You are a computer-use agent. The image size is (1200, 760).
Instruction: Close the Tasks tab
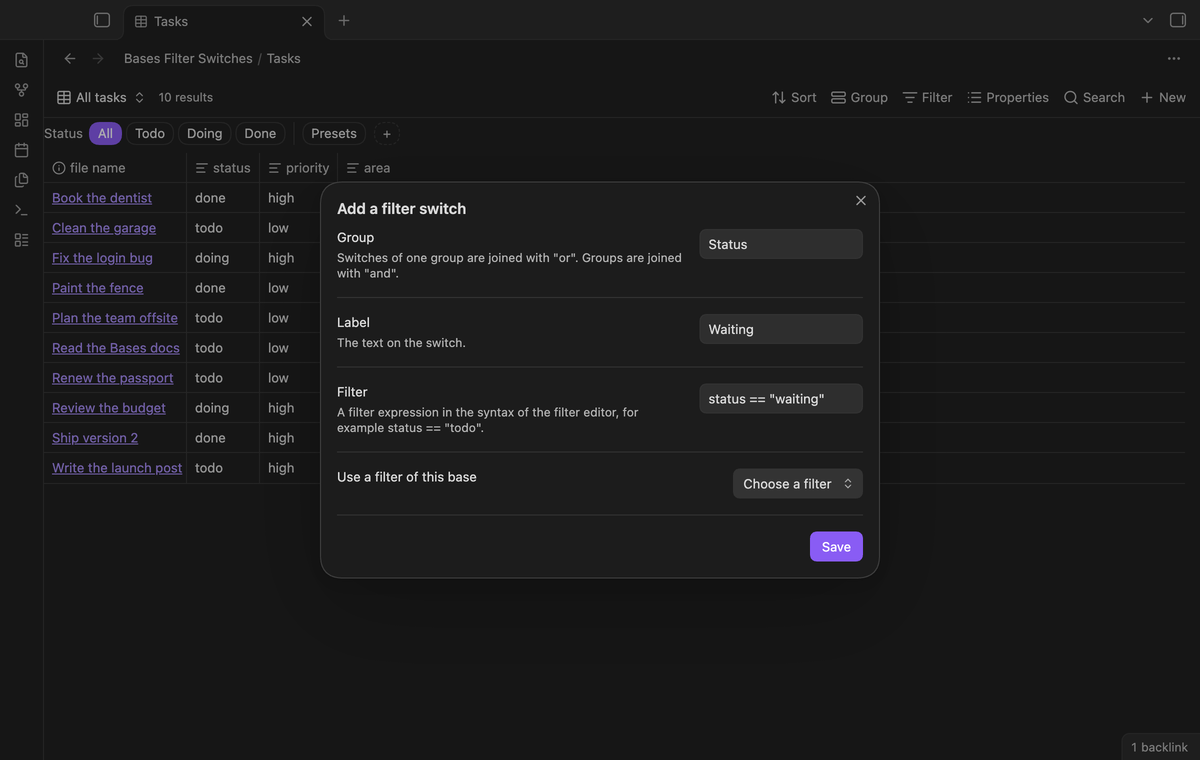[307, 21]
